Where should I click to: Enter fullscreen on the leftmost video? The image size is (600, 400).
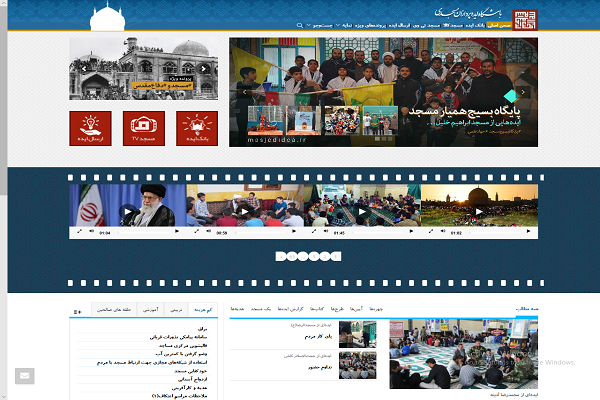tap(78, 232)
